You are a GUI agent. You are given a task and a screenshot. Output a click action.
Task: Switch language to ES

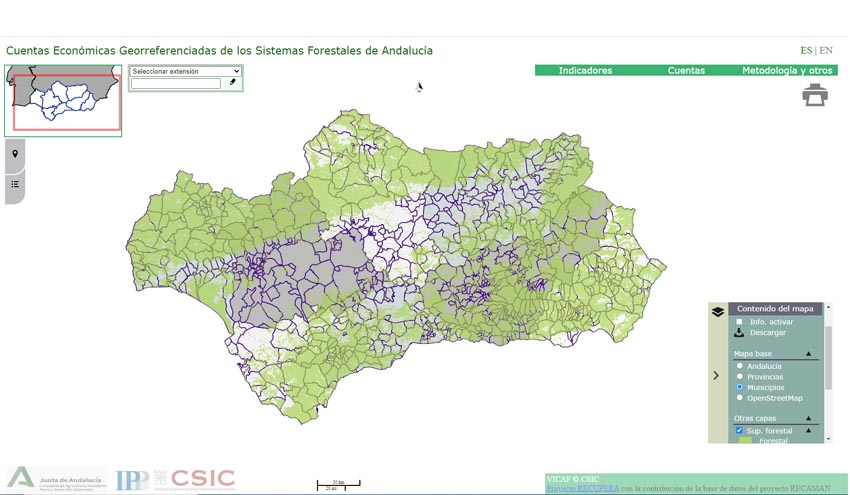[806, 50]
